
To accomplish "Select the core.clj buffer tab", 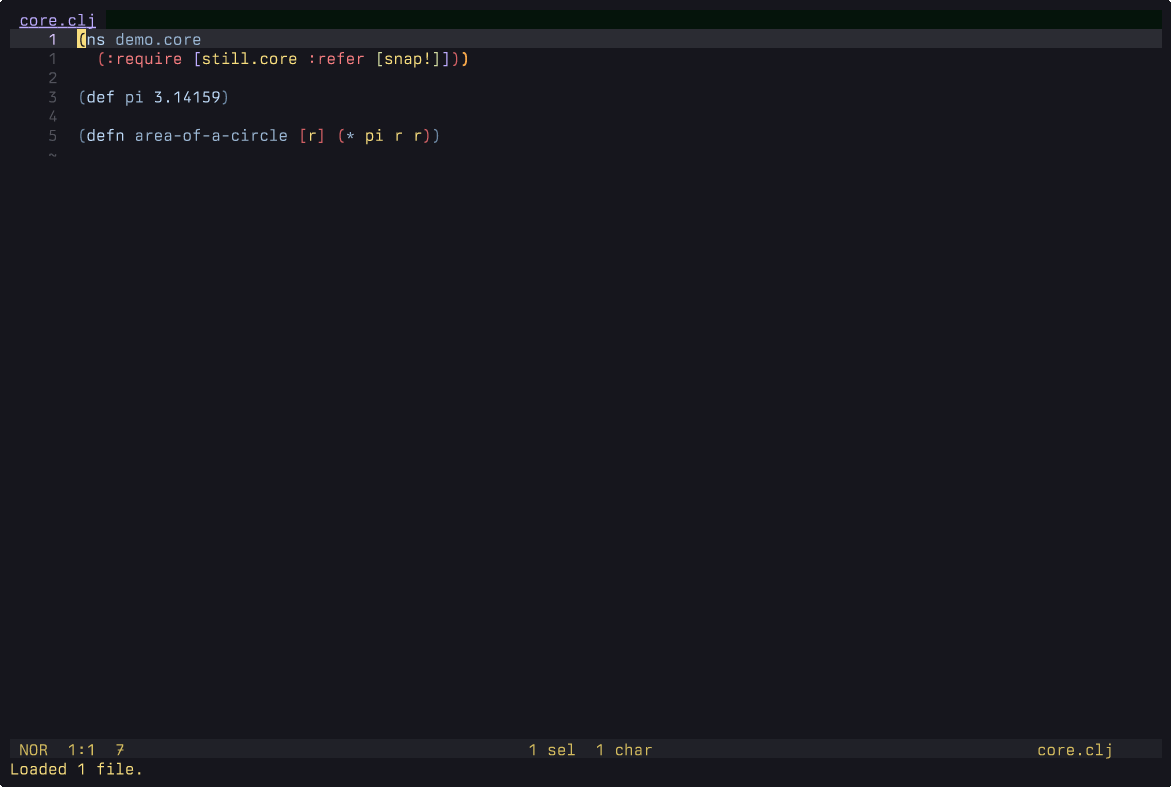I will point(58,20).
